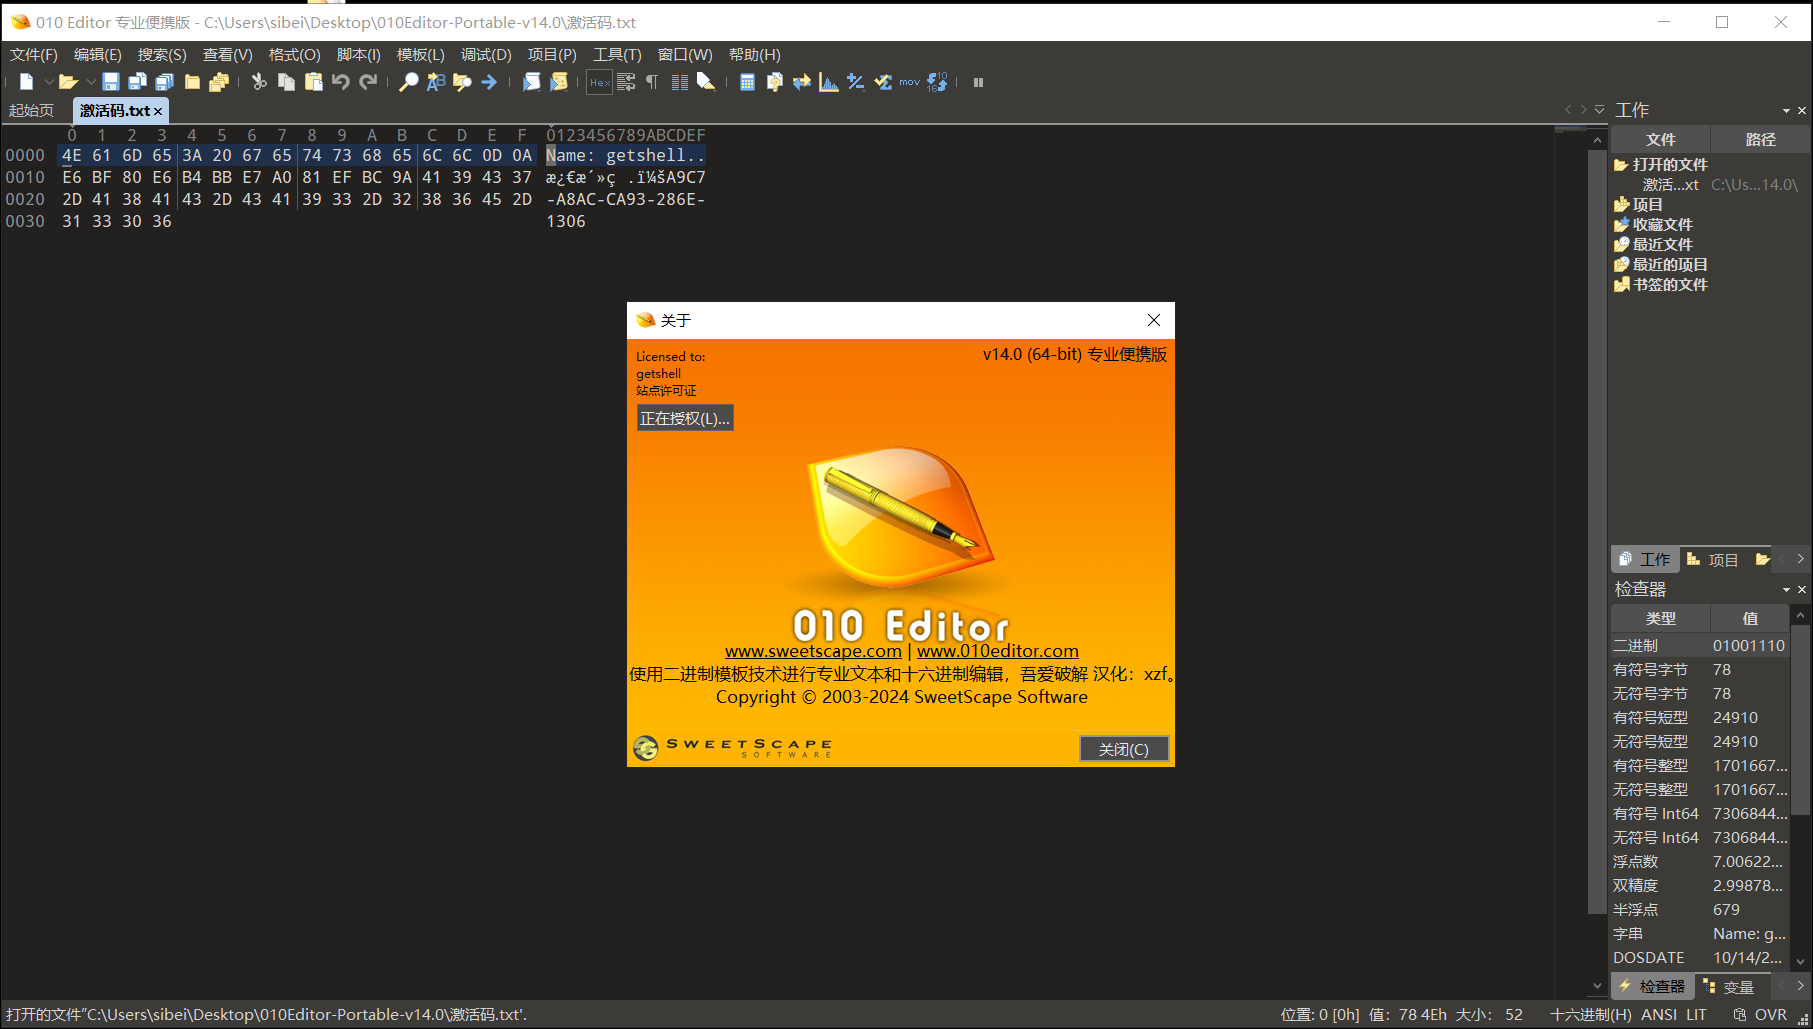Click the Calculator toolbar icon

[745, 82]
